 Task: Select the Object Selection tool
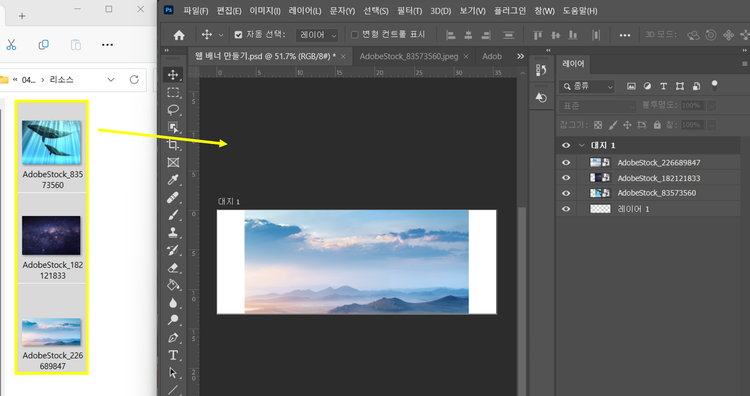[173, 127]
